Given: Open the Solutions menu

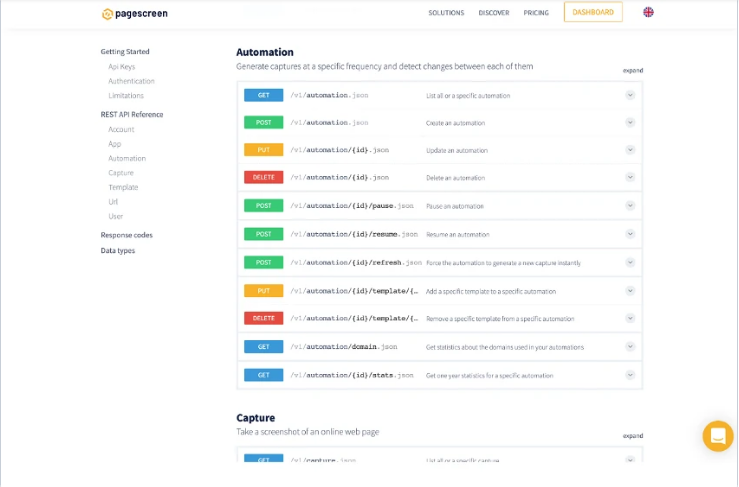Looking at the screenshot, I should (x=446, y=13).
